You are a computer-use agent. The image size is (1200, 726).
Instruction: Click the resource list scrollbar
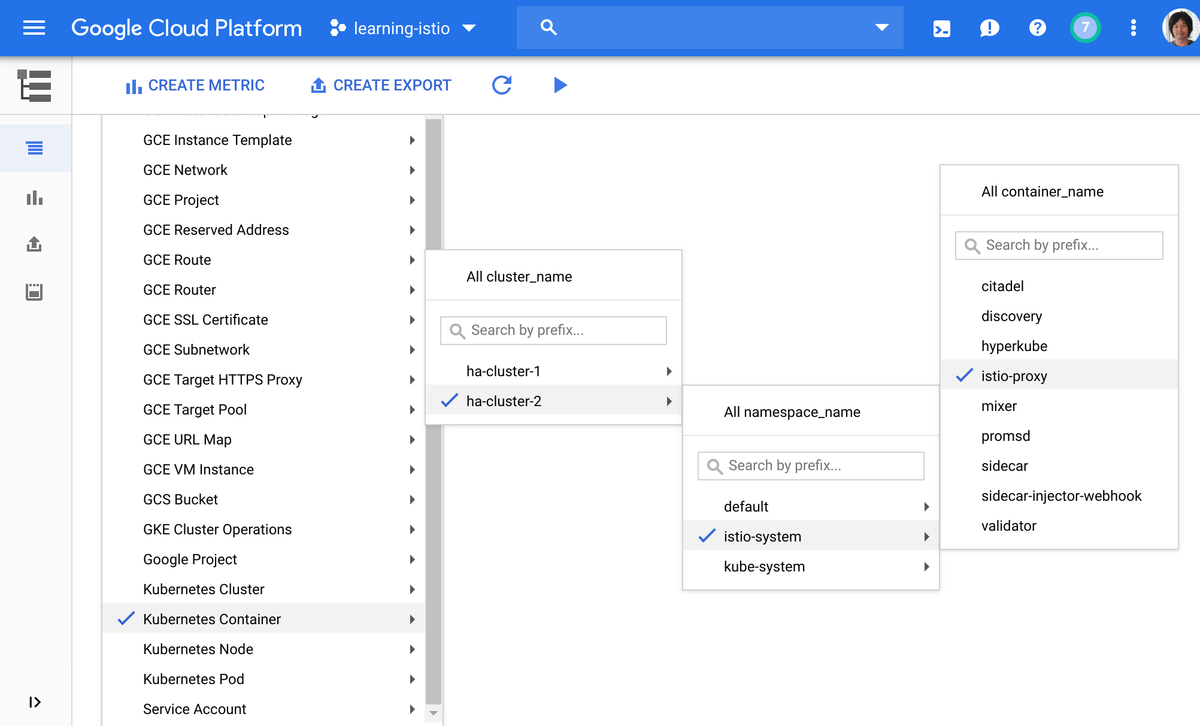click(433, 410)
